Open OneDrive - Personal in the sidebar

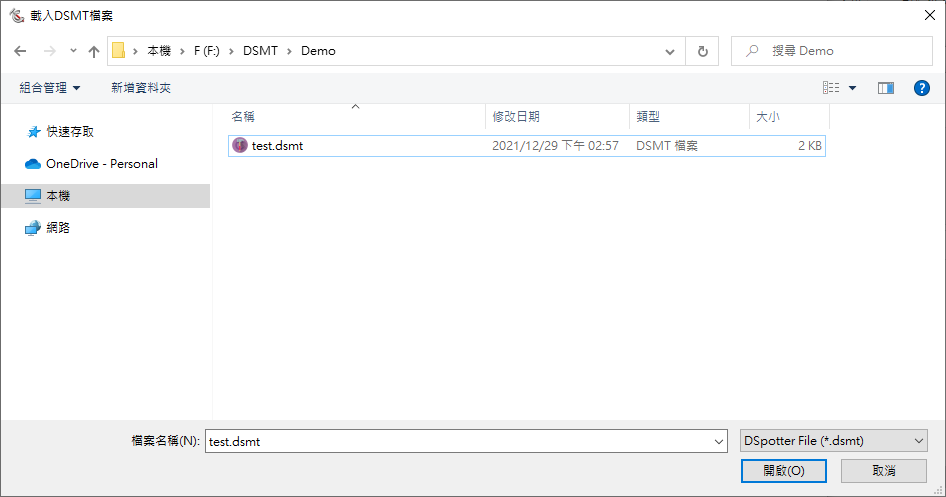pos(101,163)
